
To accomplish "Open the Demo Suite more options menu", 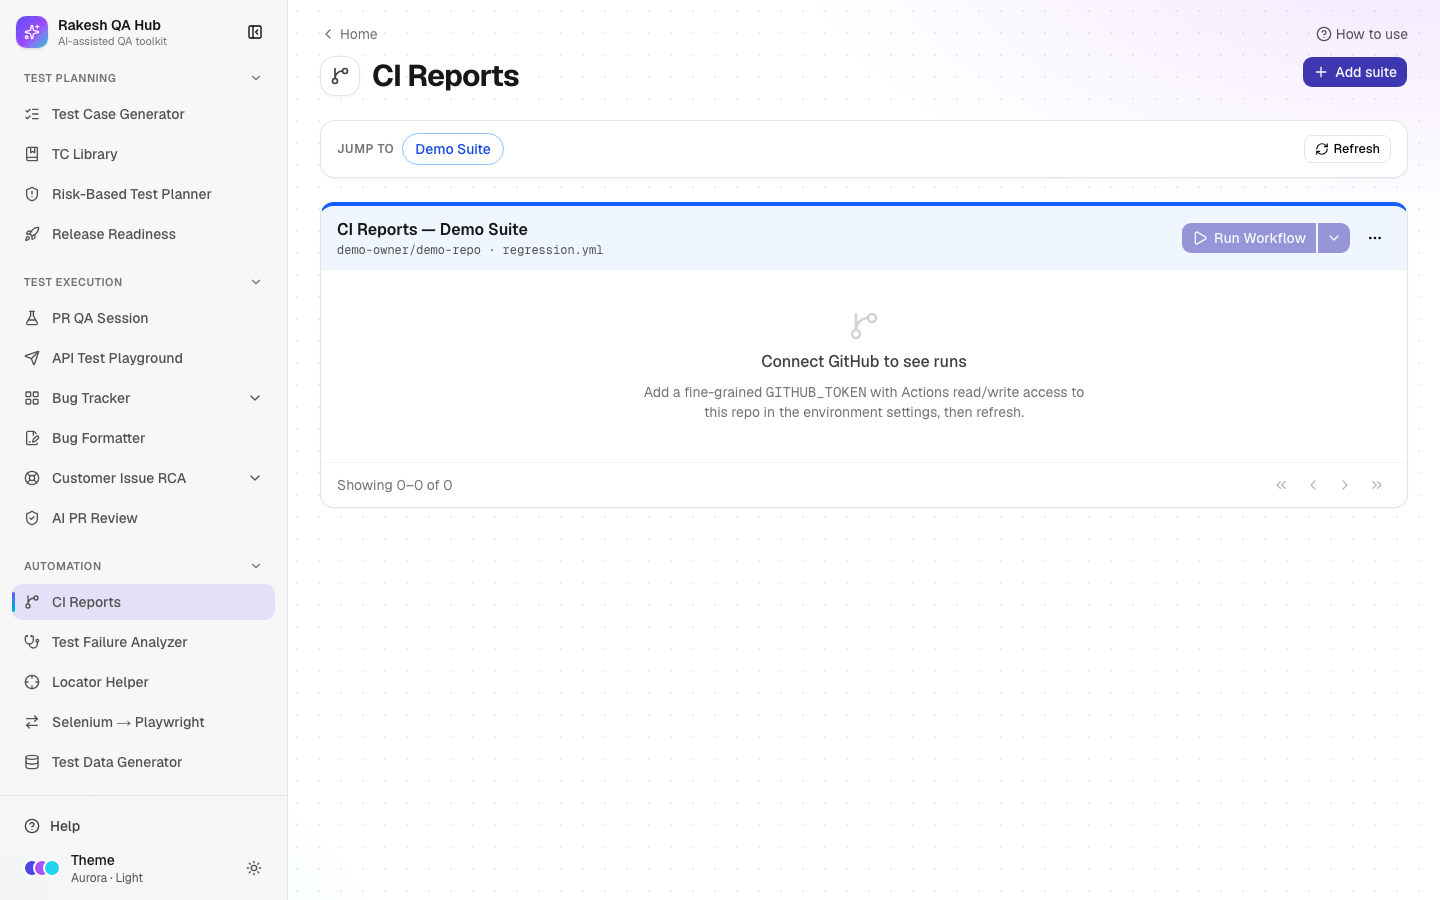I will (1375, 238).
